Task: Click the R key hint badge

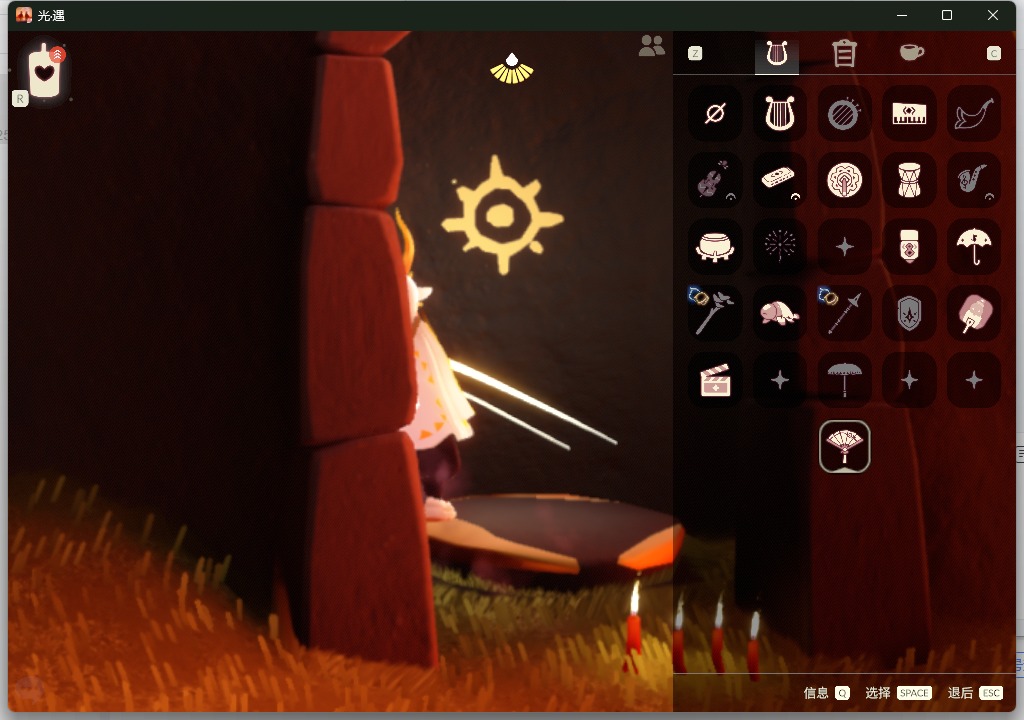Action: [x=20, y=99]
